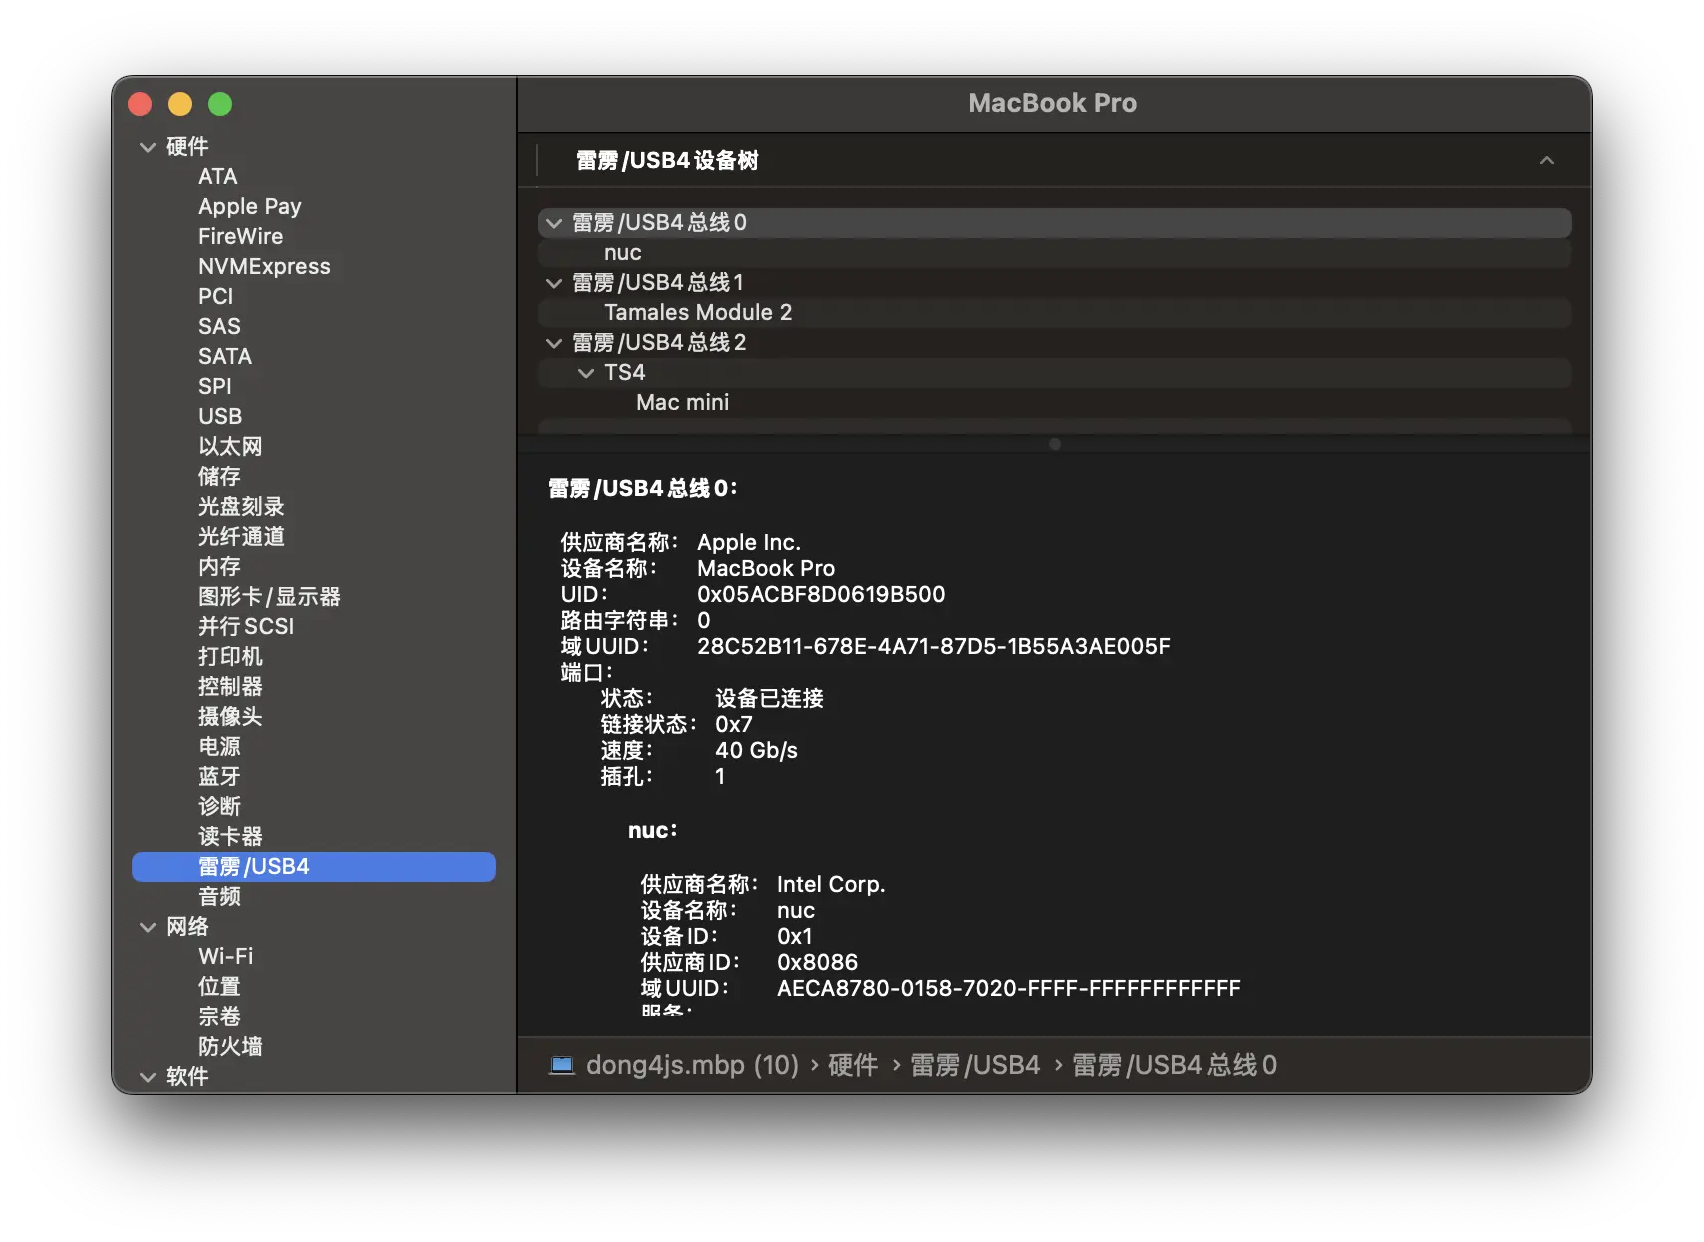Select the Mac mini device entry

pos(682,403)
